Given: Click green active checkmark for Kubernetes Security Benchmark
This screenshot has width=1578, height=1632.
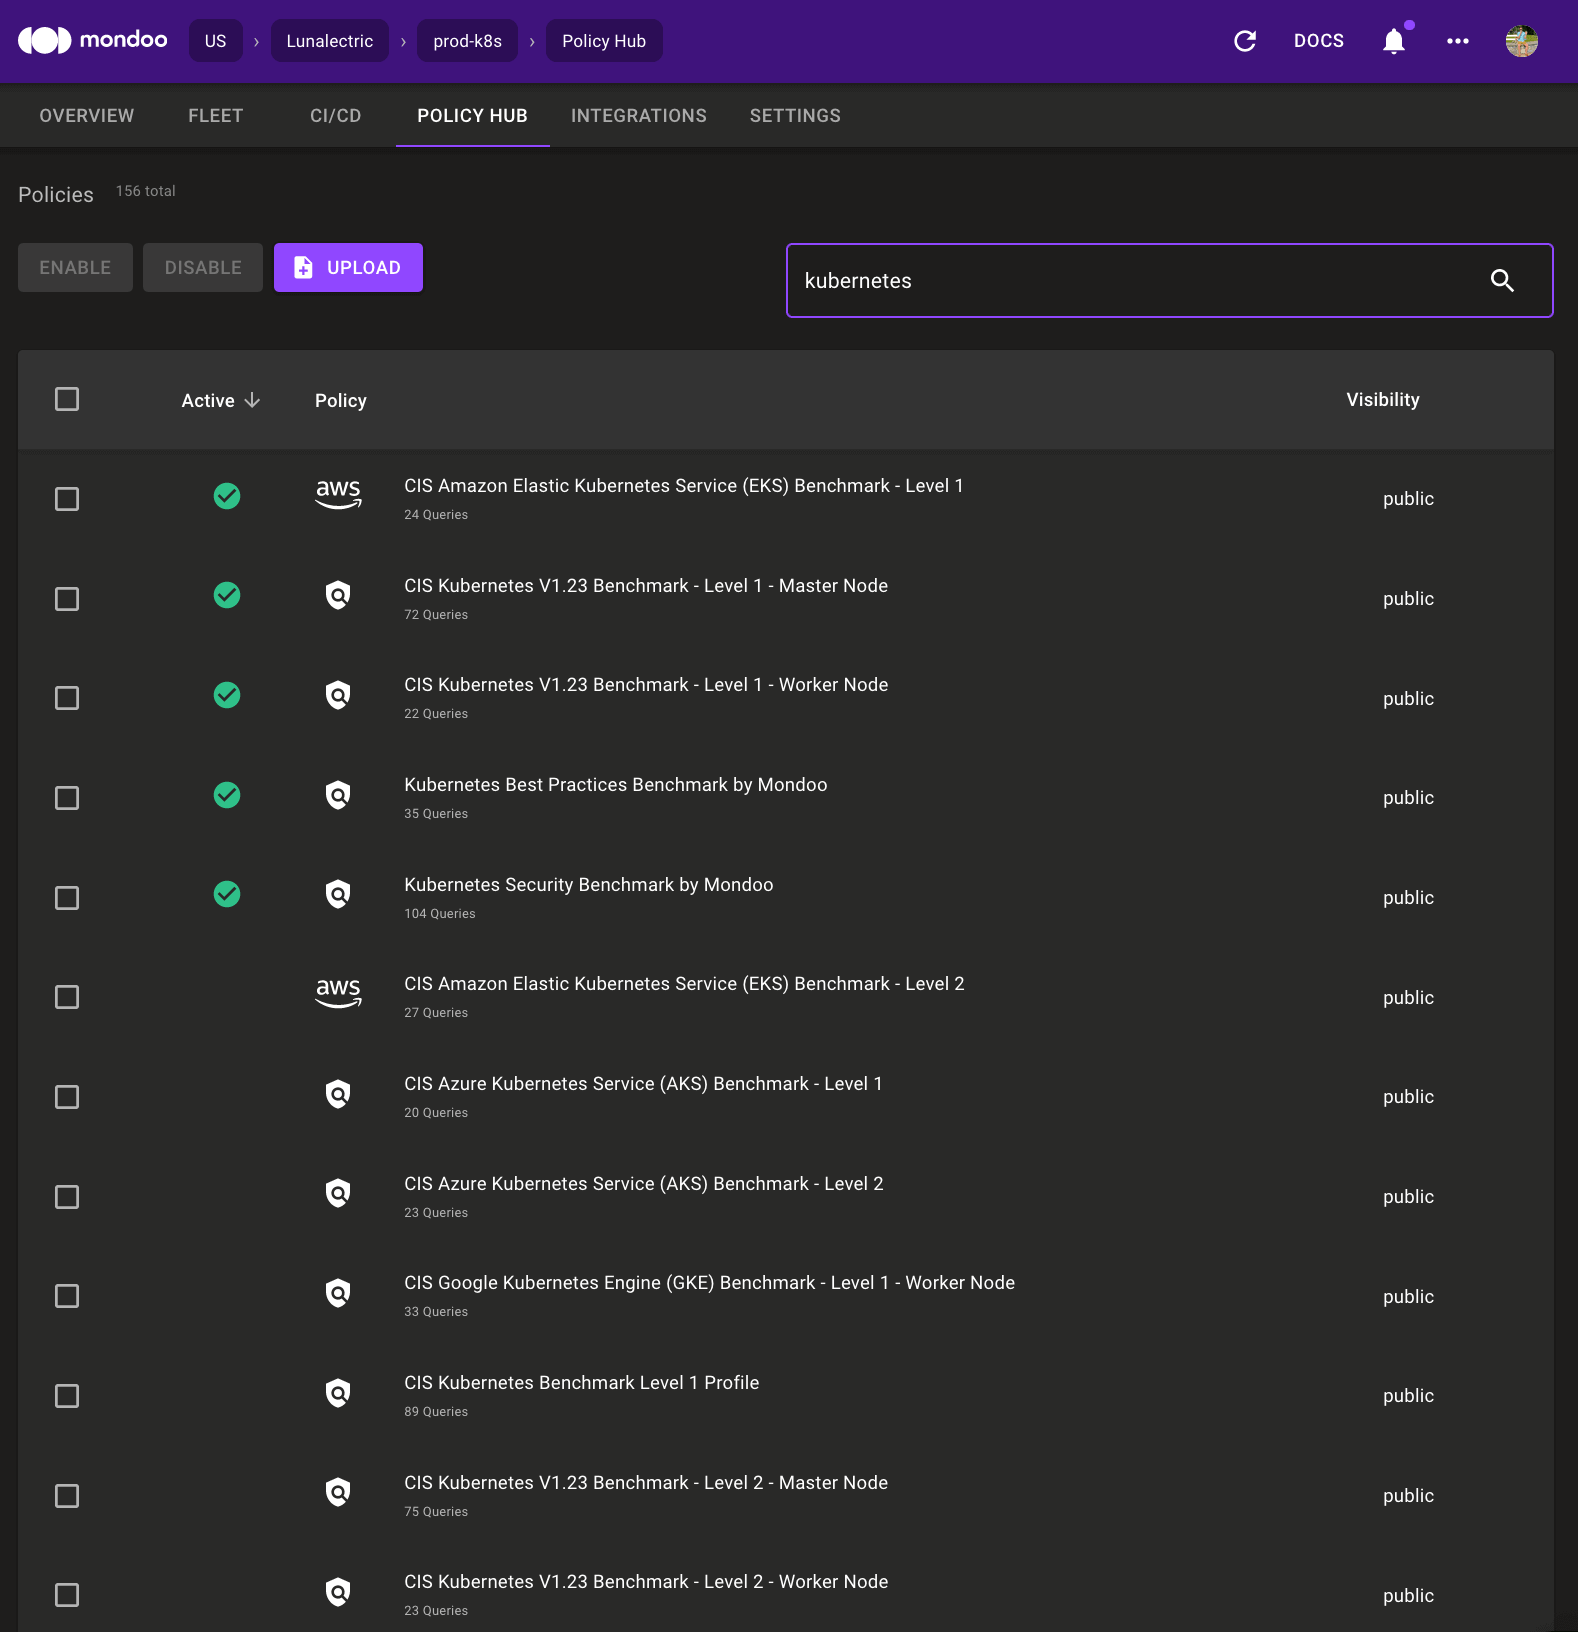Looking at the screenshot, I should (x=227, y=894).
